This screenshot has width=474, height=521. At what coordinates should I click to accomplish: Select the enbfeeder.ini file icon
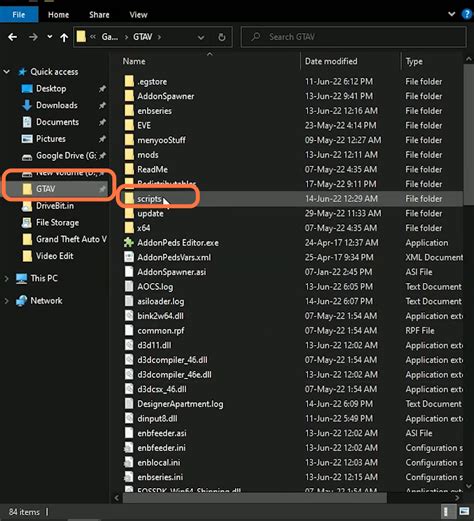[129, 448]
